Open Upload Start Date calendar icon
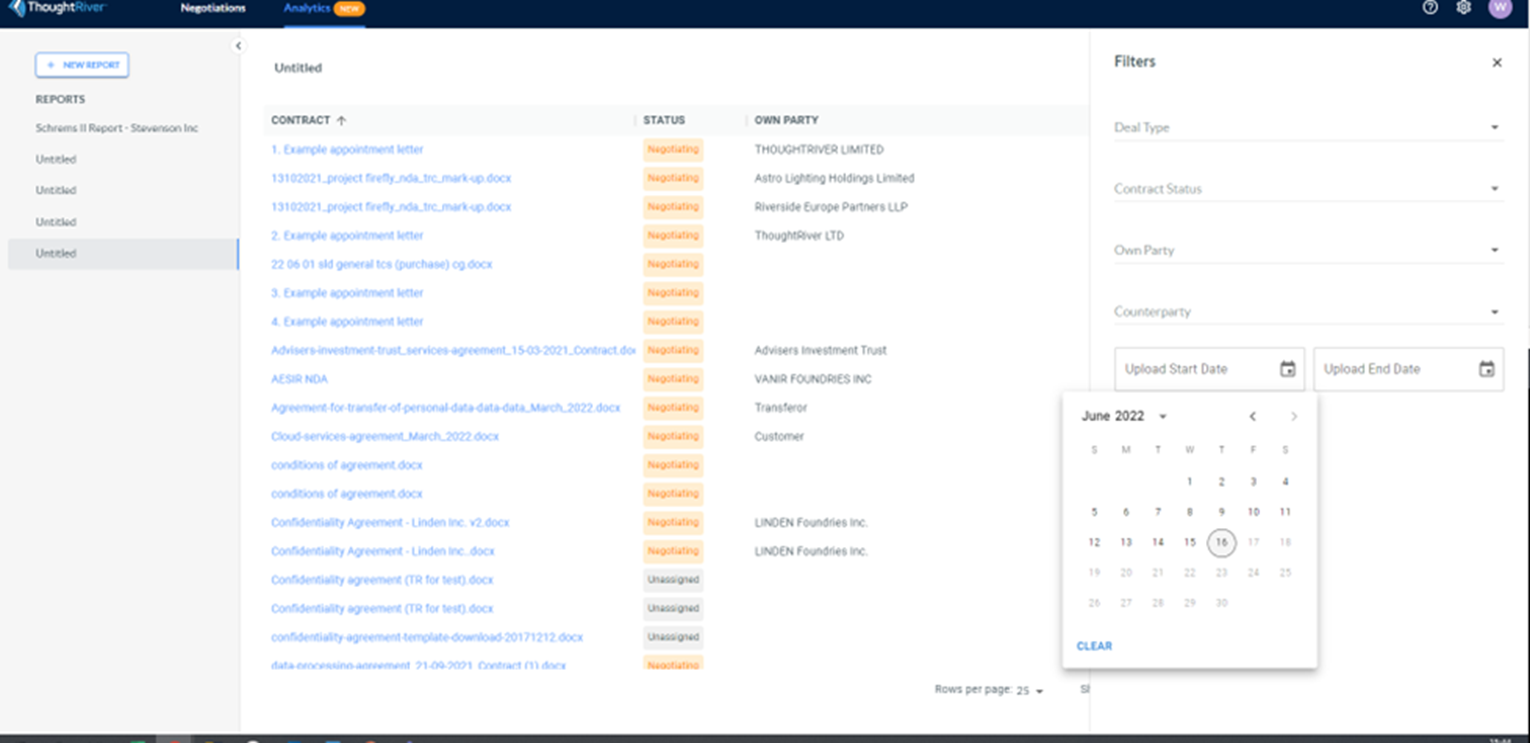 [1288, 369]
